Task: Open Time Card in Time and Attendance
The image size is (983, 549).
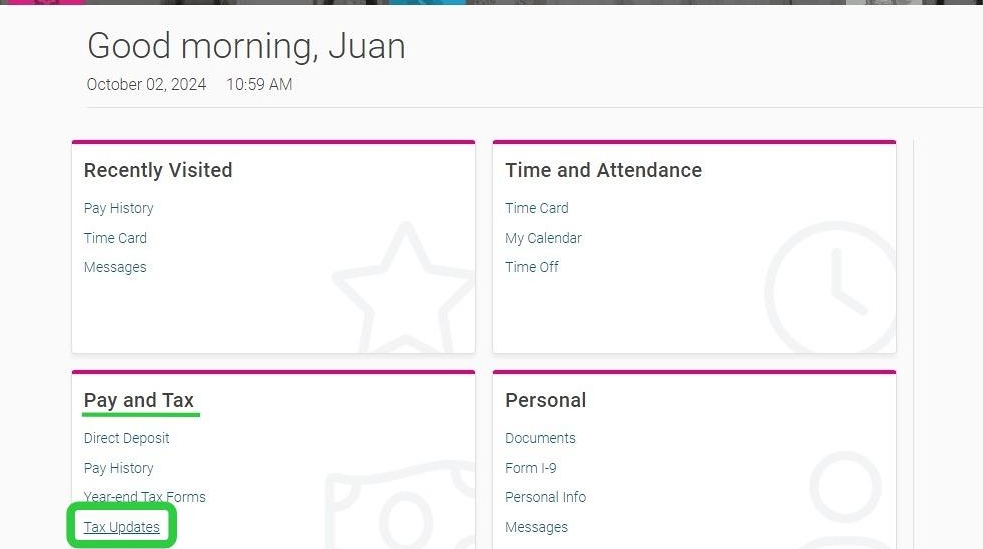Action: pyautogui.click(x=536, y=208)
